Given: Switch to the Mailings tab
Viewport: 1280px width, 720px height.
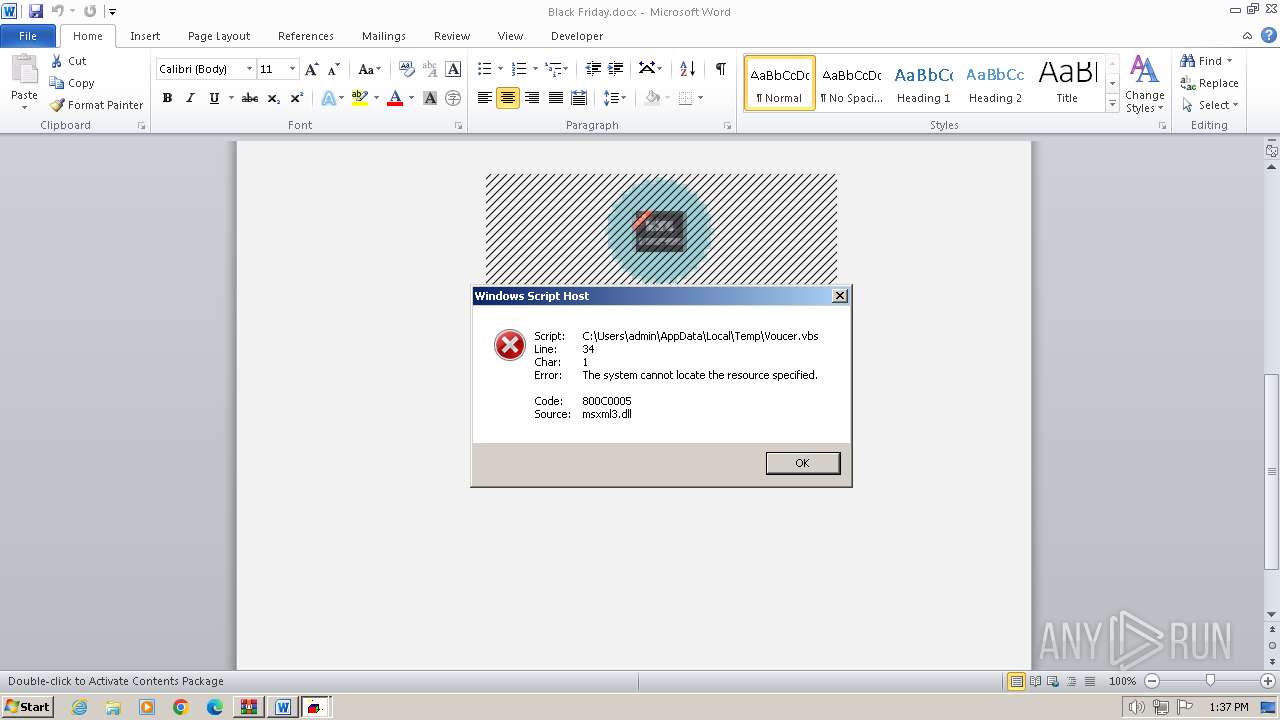Looking at the screenshot, I should 384,36.
